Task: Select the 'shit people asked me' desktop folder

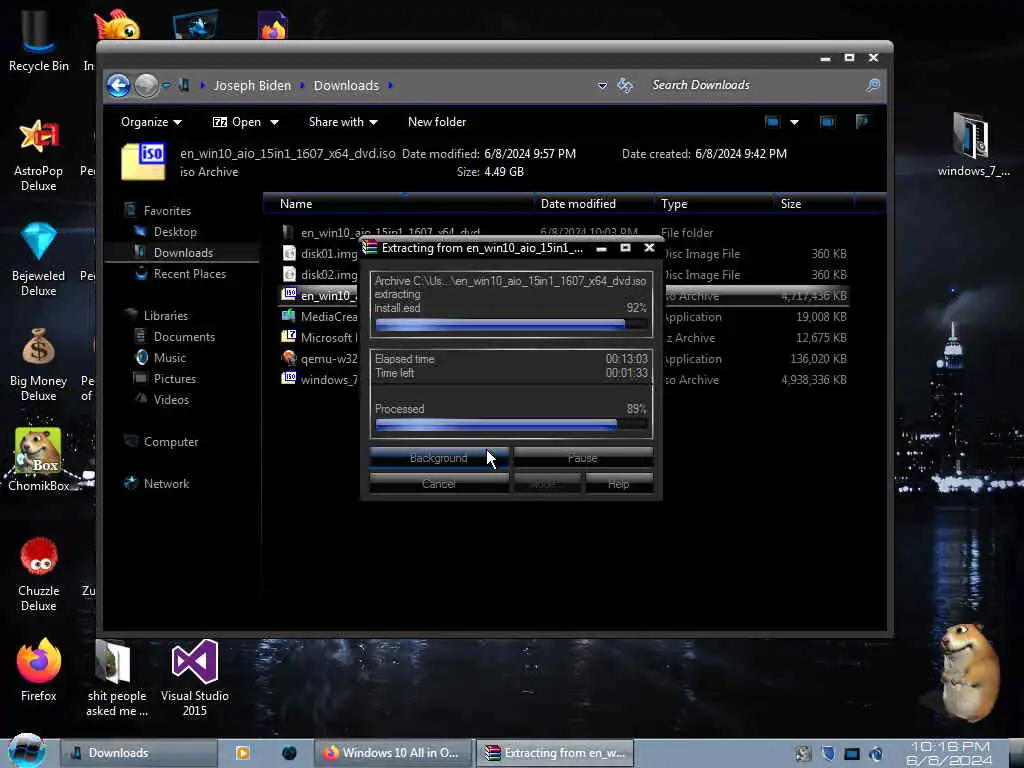Action: [x=117, y=678]
